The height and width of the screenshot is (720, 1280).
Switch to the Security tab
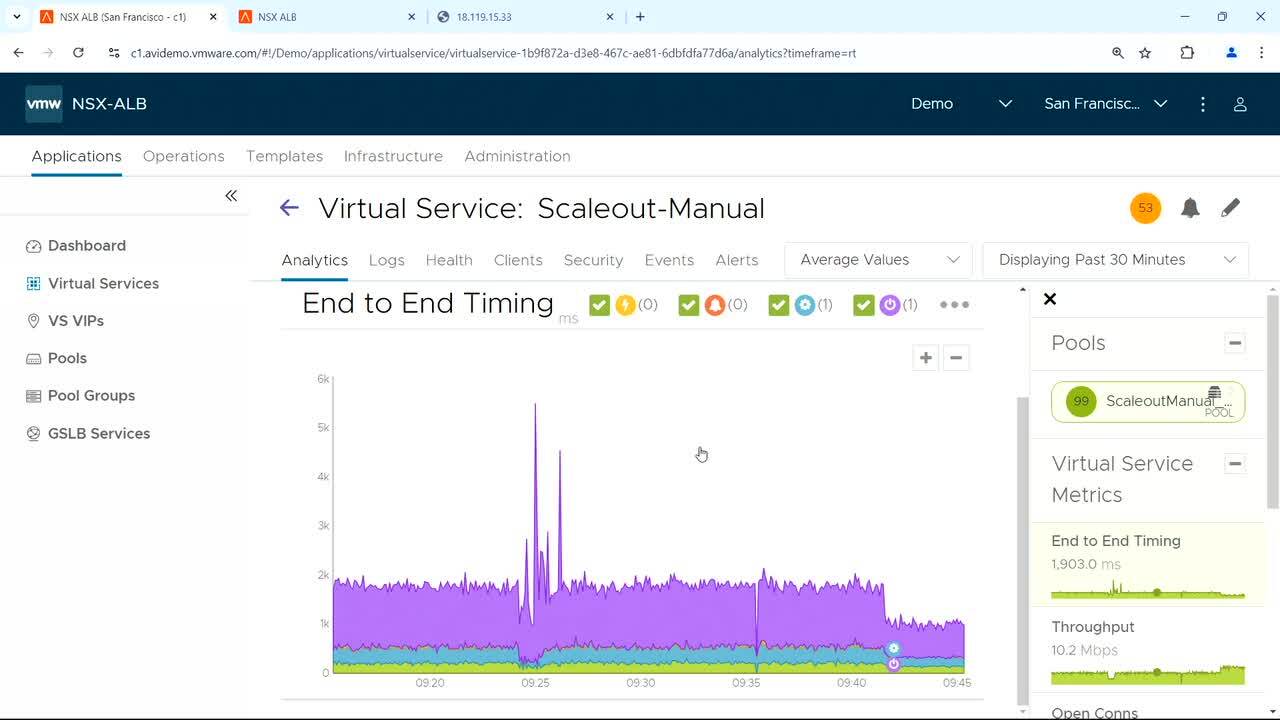[593, 260]
